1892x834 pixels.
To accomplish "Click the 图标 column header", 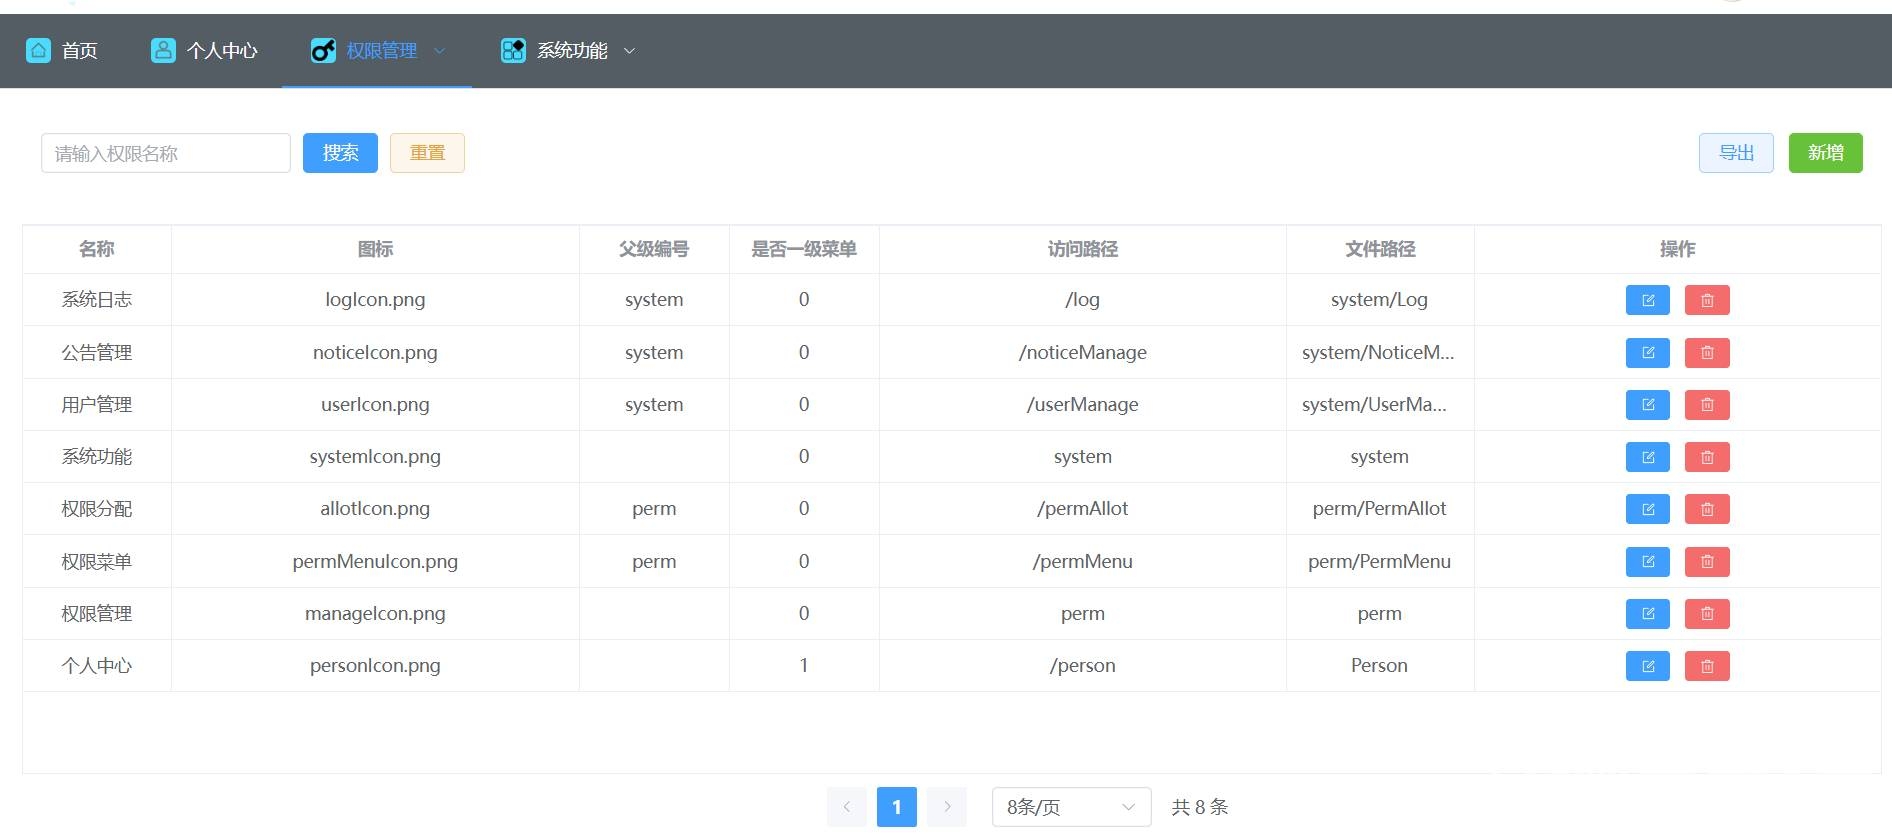I will point(375,249).
